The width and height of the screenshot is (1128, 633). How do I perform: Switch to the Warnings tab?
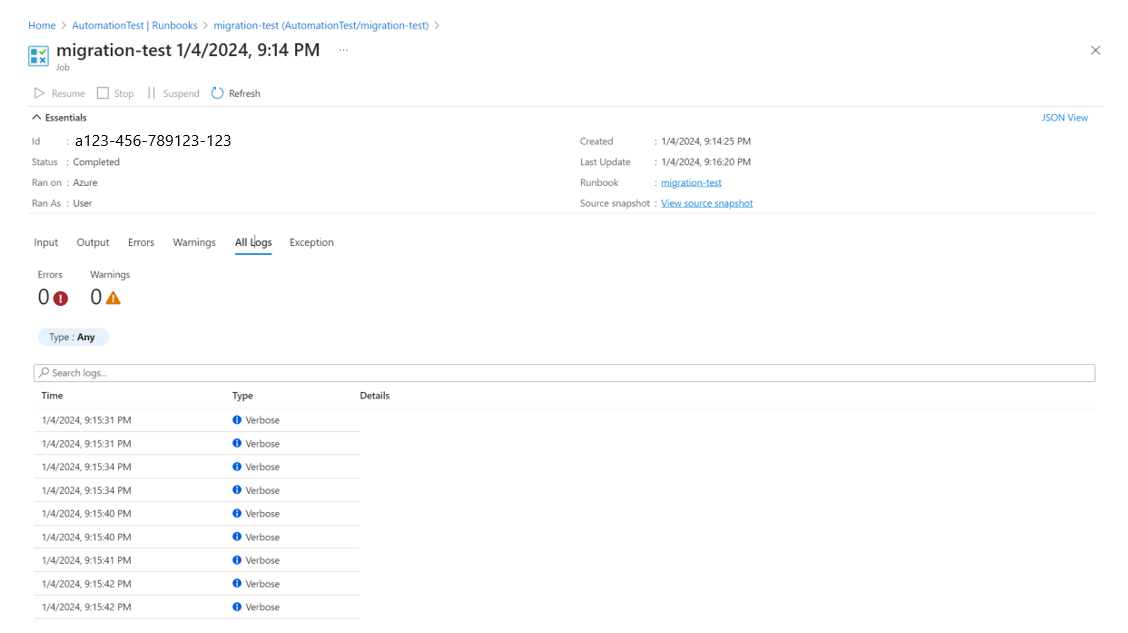click(194, 242)
